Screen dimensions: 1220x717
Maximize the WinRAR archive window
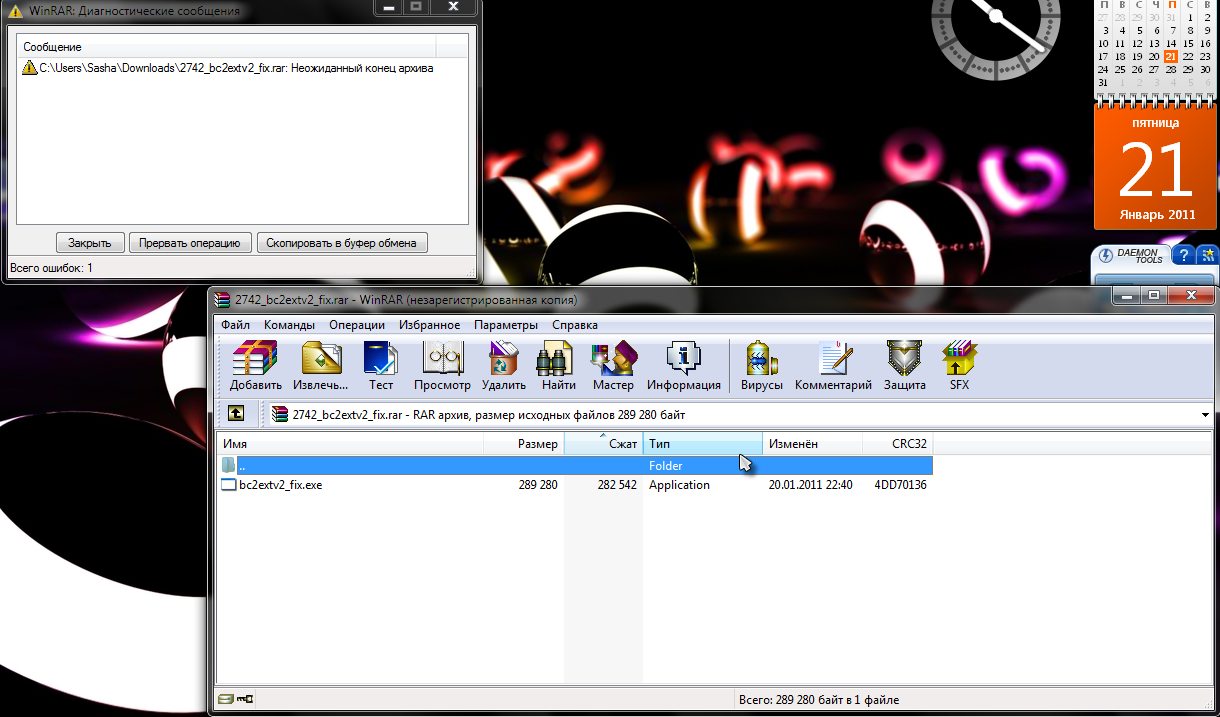(1153, 296)
